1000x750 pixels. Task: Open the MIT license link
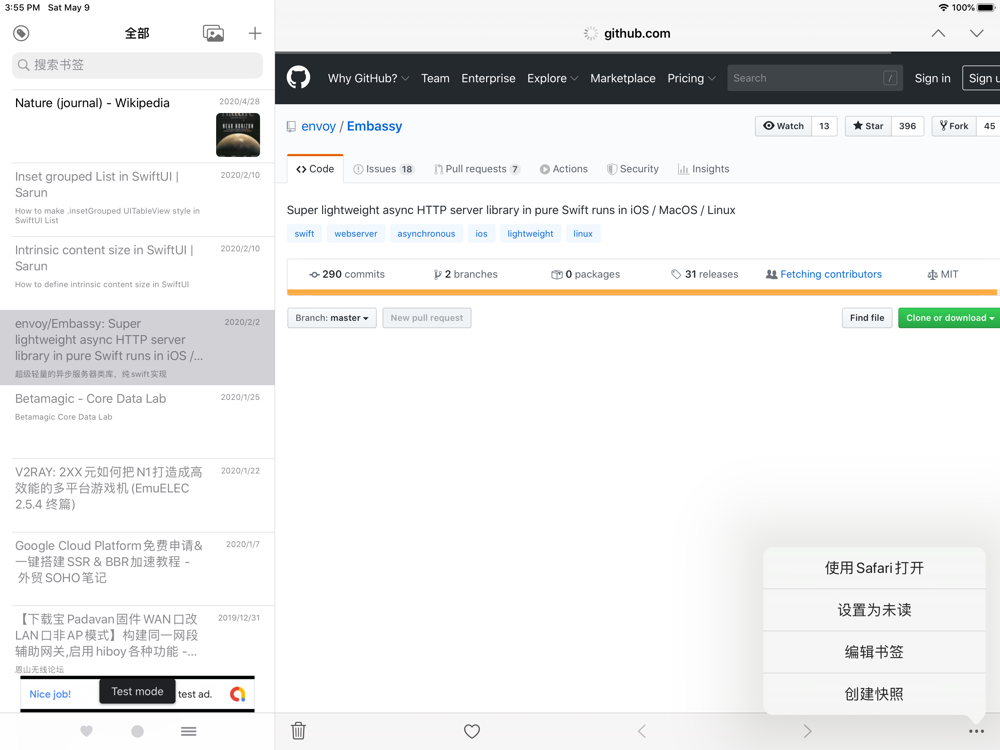(943, 274)
